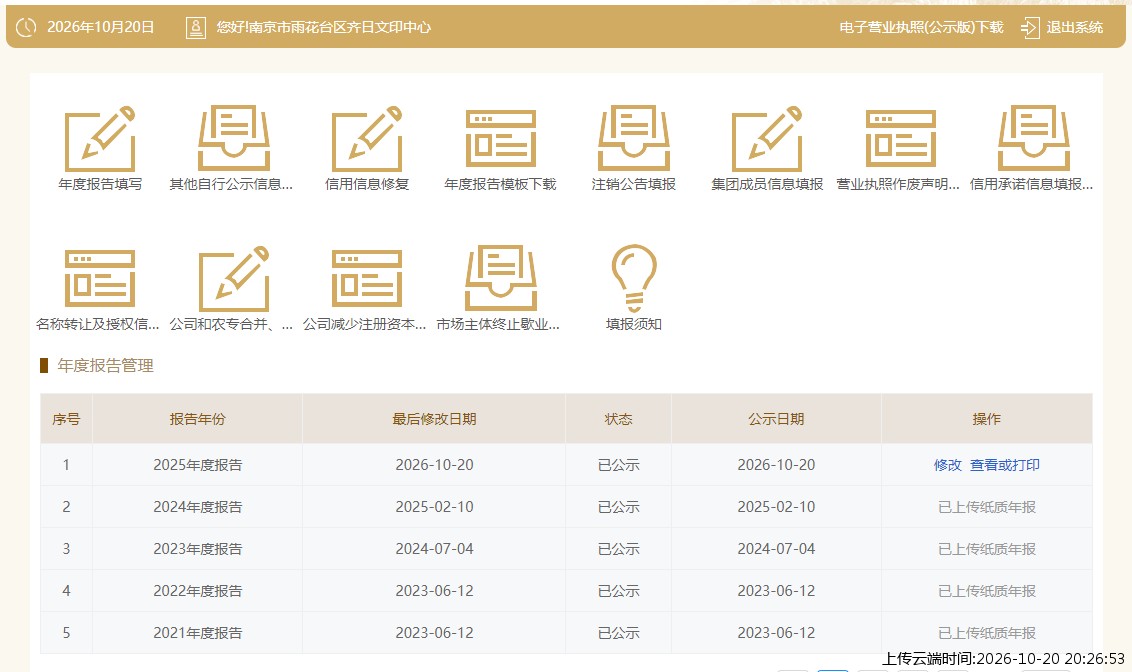The height and width of the screenshot is (672, 1132).
Task: Open 公司和农专合并 icon
Action: [233, 279]
